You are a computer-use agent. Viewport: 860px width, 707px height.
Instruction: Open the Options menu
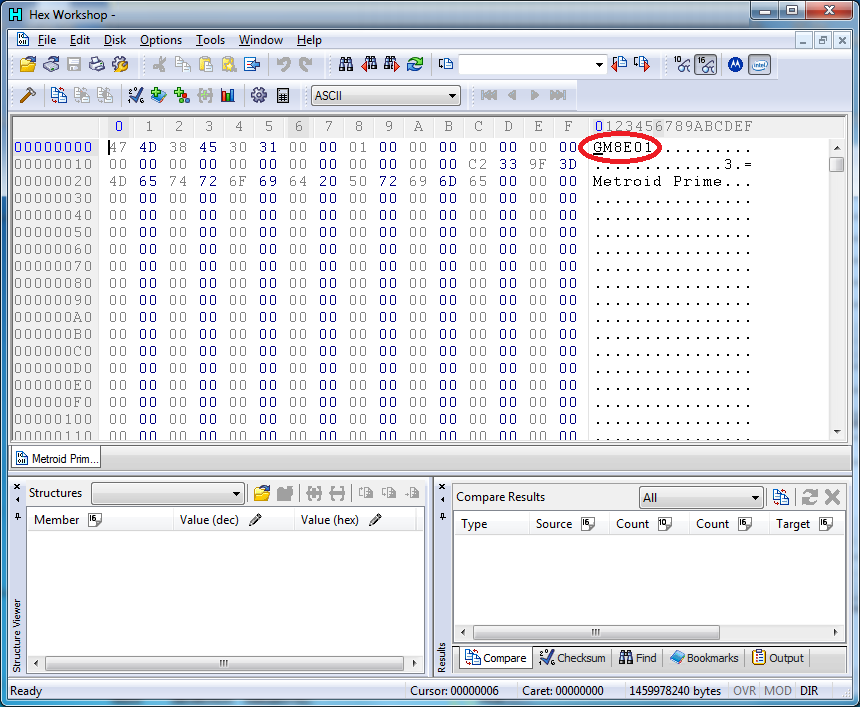click(x=161, y=40)
